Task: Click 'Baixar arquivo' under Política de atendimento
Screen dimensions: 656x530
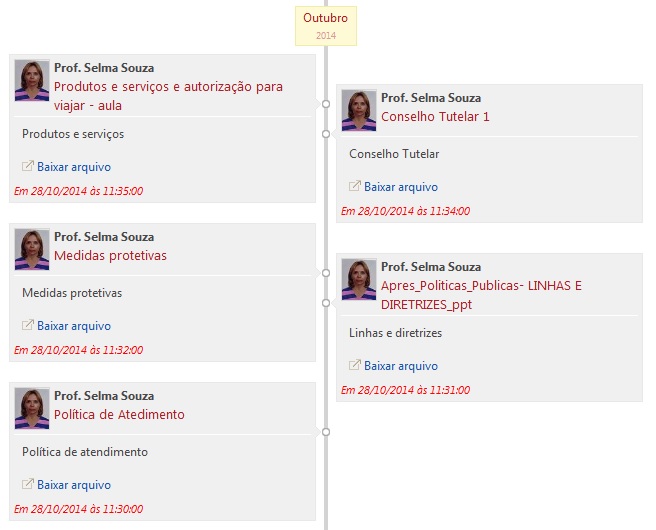Action: point(74,485)
